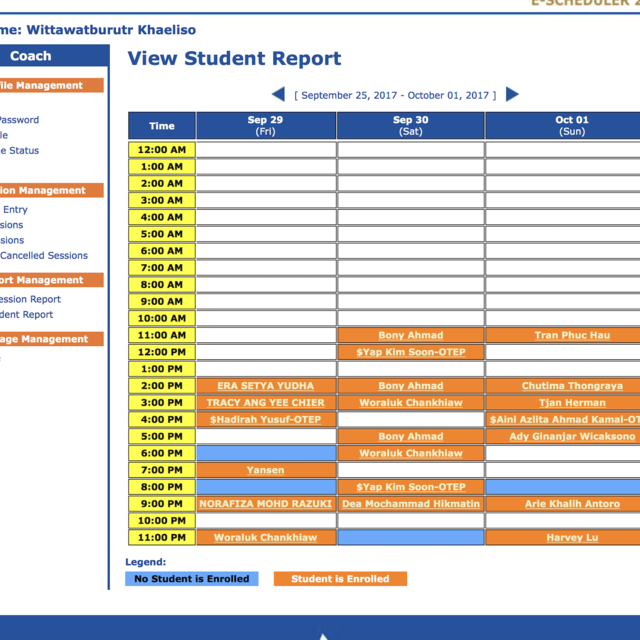Click Report Management section header
This screenshot has width=640, height=640.
pos(51,280)
